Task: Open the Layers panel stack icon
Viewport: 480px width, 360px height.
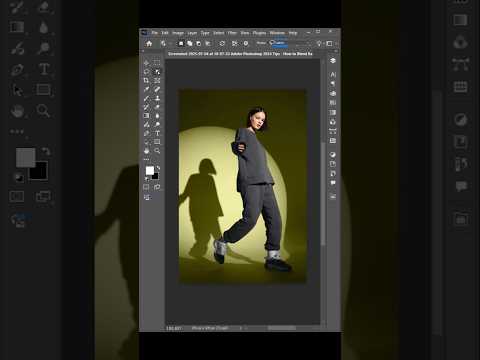Action: [333, 60]
